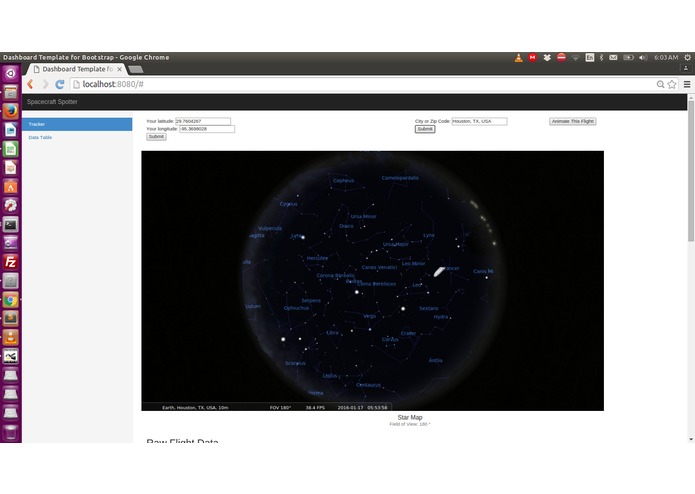
Task: Open the Ubuntu Dash from the launcher
Action: coord(11,73)
